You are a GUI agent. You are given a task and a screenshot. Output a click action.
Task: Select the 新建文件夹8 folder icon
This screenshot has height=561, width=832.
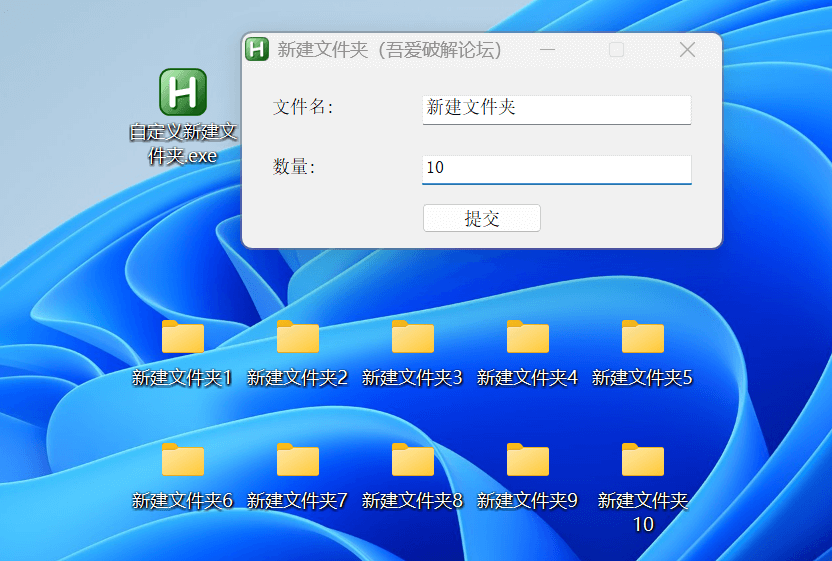click(413, 459)
